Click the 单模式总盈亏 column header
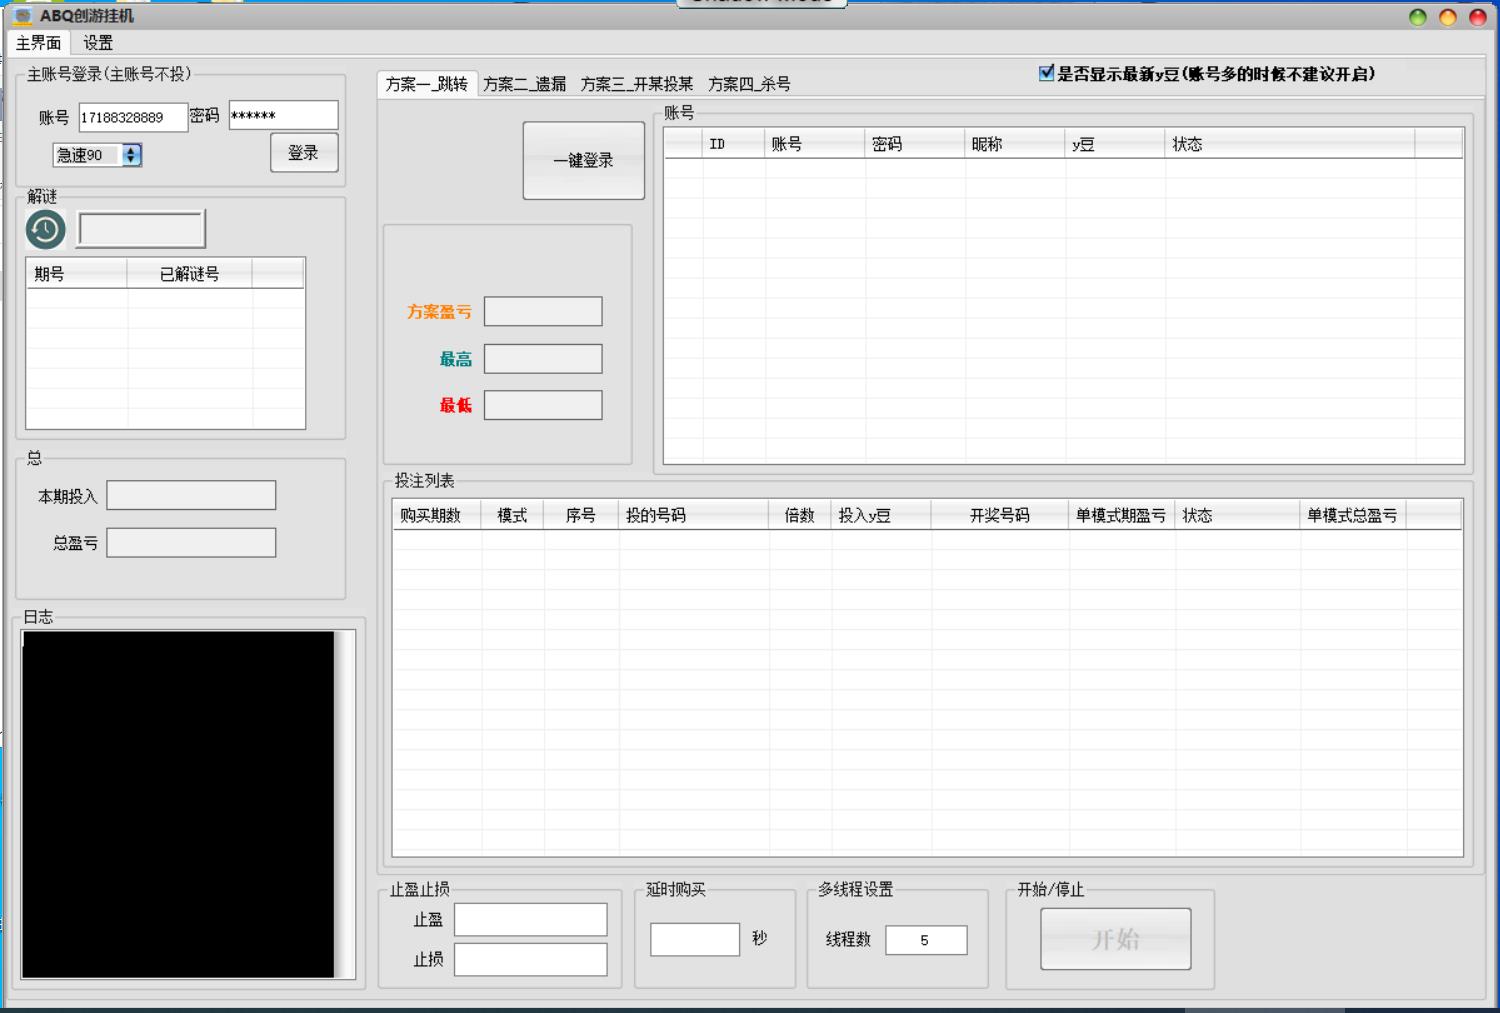The height and width of the screenshot is (1013, 1500). pos(1352,515)
